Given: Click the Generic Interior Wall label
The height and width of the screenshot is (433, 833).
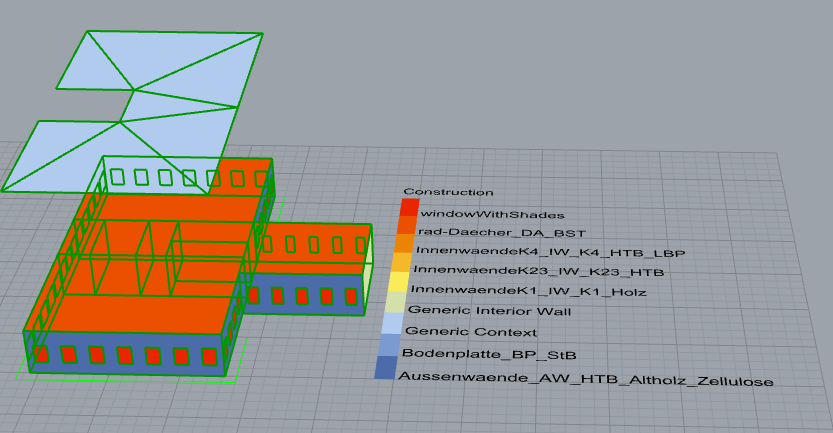Looking at the screenshot, I should click(489, 311).
